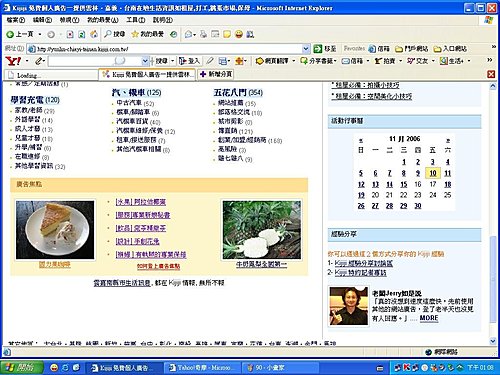Click the Home icon in toolbar
The width and height of the screenshot is (500, 375).
tap(94, 34)
